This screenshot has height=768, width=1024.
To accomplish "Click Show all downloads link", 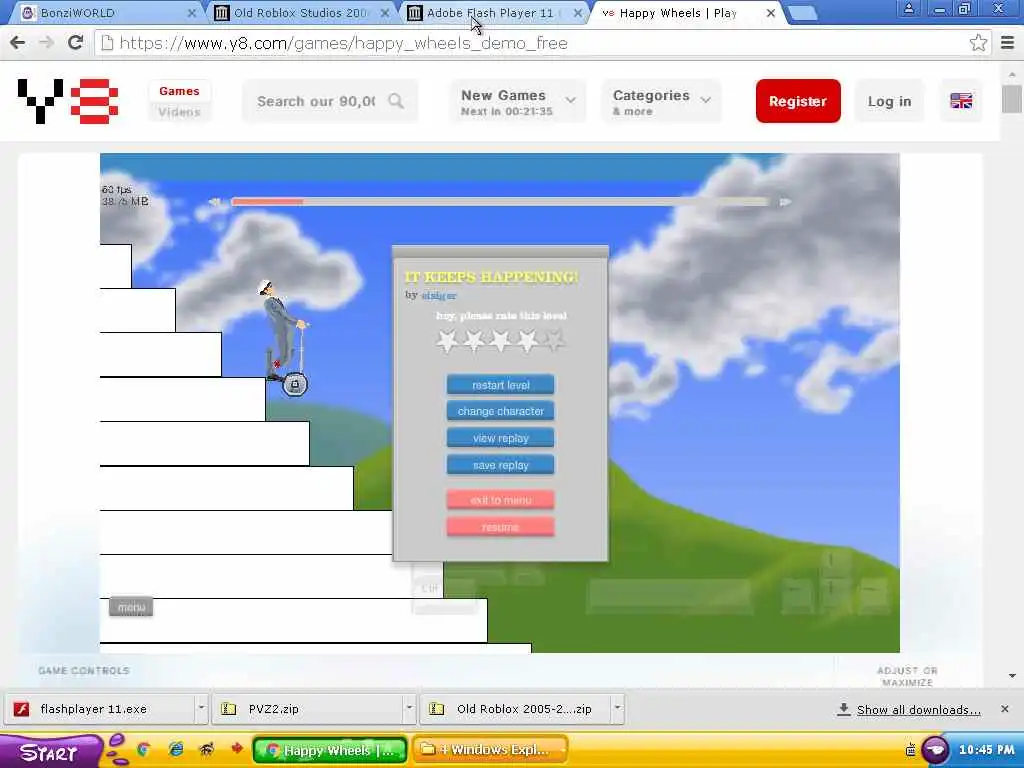I will [x=918, y=710].
